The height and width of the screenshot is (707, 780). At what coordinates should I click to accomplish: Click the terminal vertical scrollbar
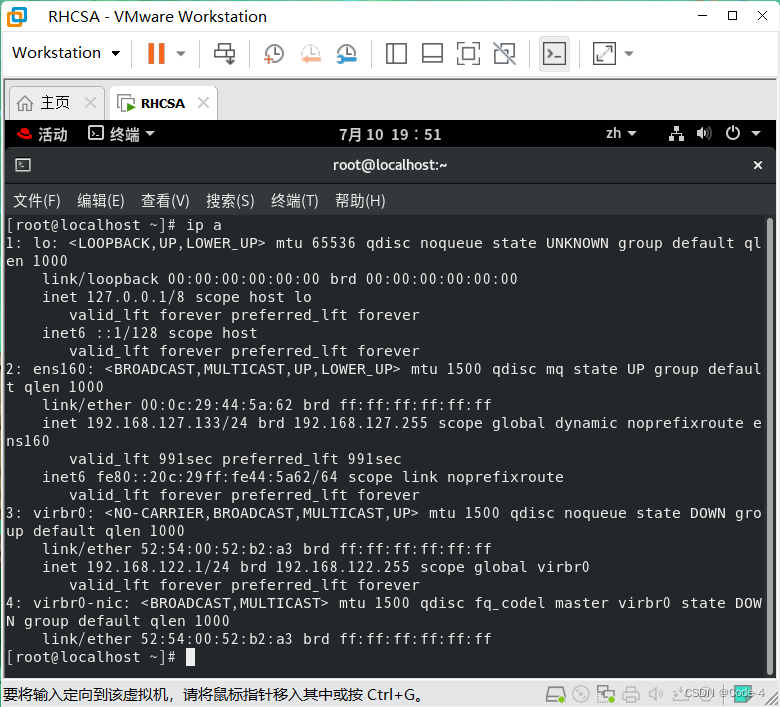770,445
